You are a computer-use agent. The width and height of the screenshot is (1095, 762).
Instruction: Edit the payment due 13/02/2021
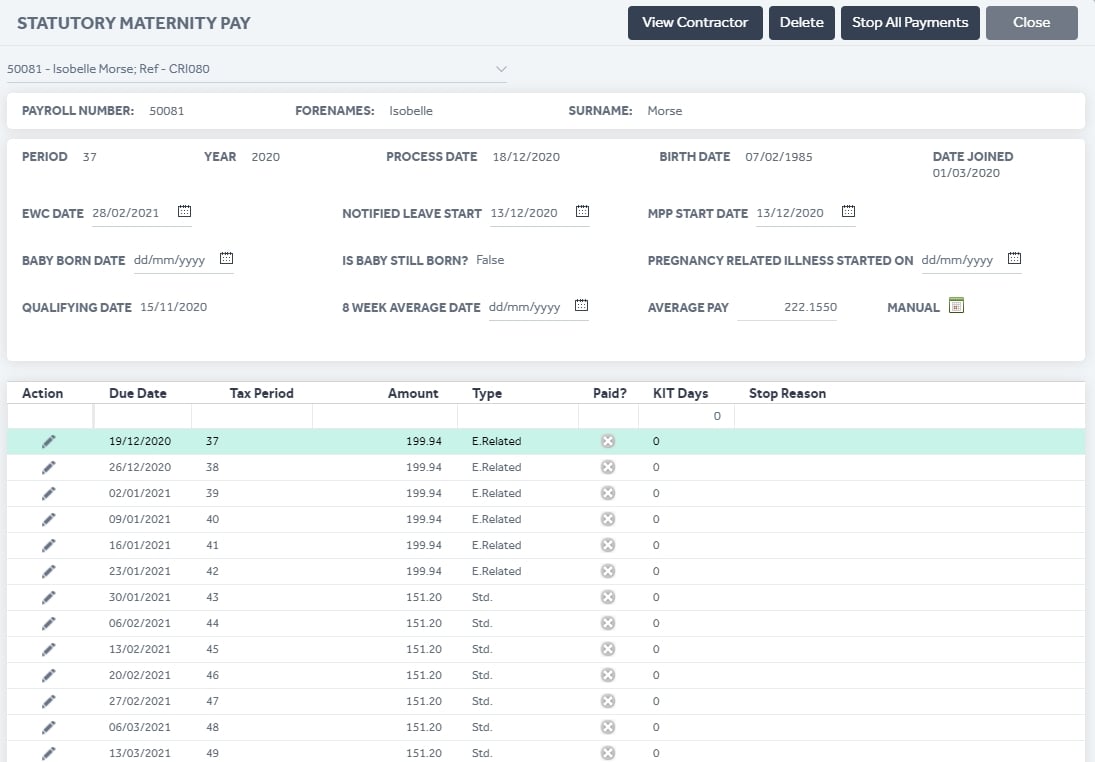[x=48, y=650]
